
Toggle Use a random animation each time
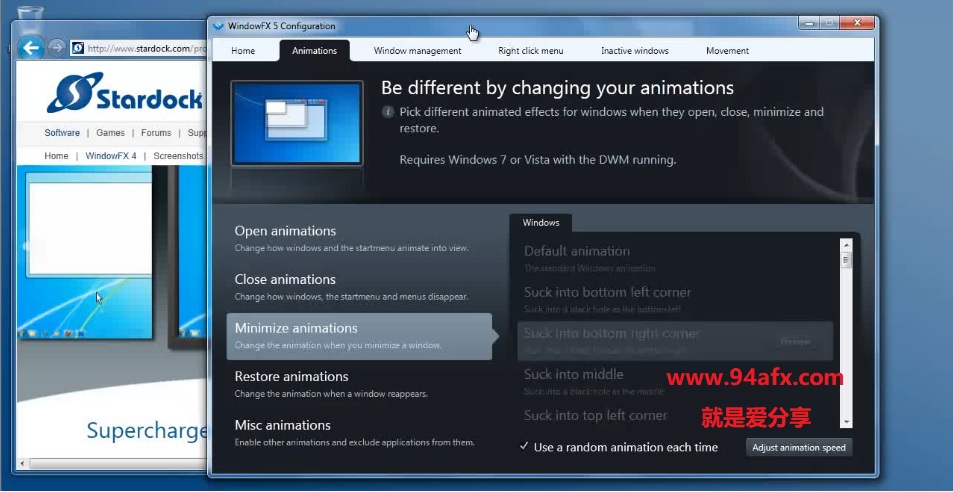(619, 448)
